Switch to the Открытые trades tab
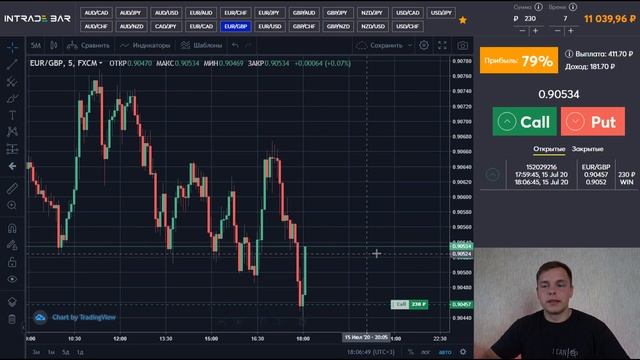The width and height of the screenshot is (640, 360). (549, 149)
